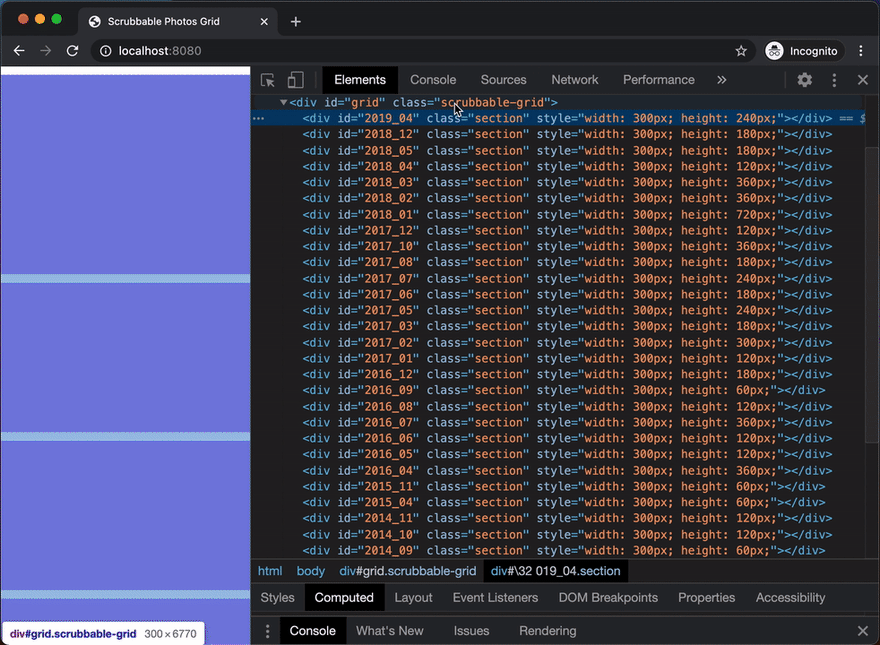Toggle the device toolbar icon
Image resolution: width=880 pixels, height=645 pixels.
tap(296, 80)
